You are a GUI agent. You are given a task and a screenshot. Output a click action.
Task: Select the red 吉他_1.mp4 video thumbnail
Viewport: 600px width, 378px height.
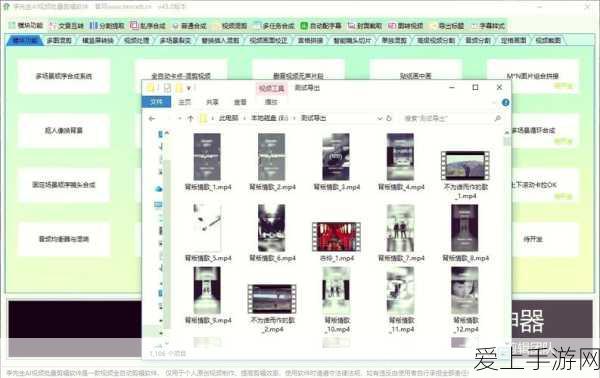click(336, 236)
